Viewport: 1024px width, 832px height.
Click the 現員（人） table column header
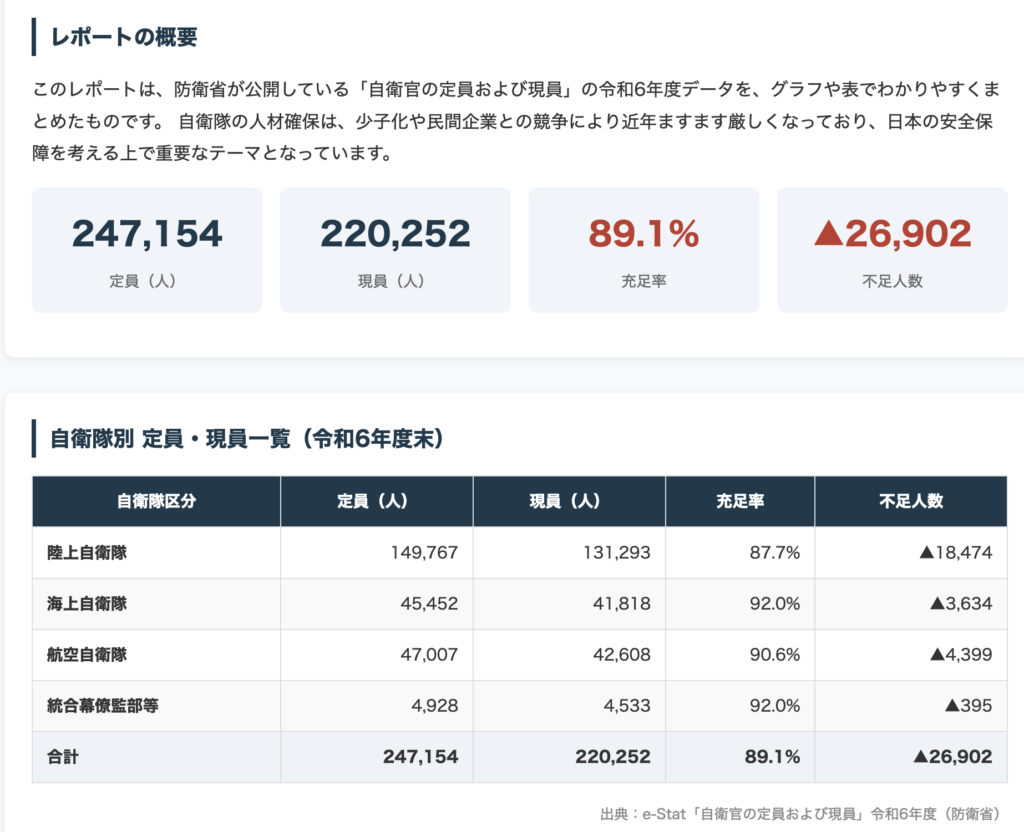pyautogui.click(x=568, y=501)
